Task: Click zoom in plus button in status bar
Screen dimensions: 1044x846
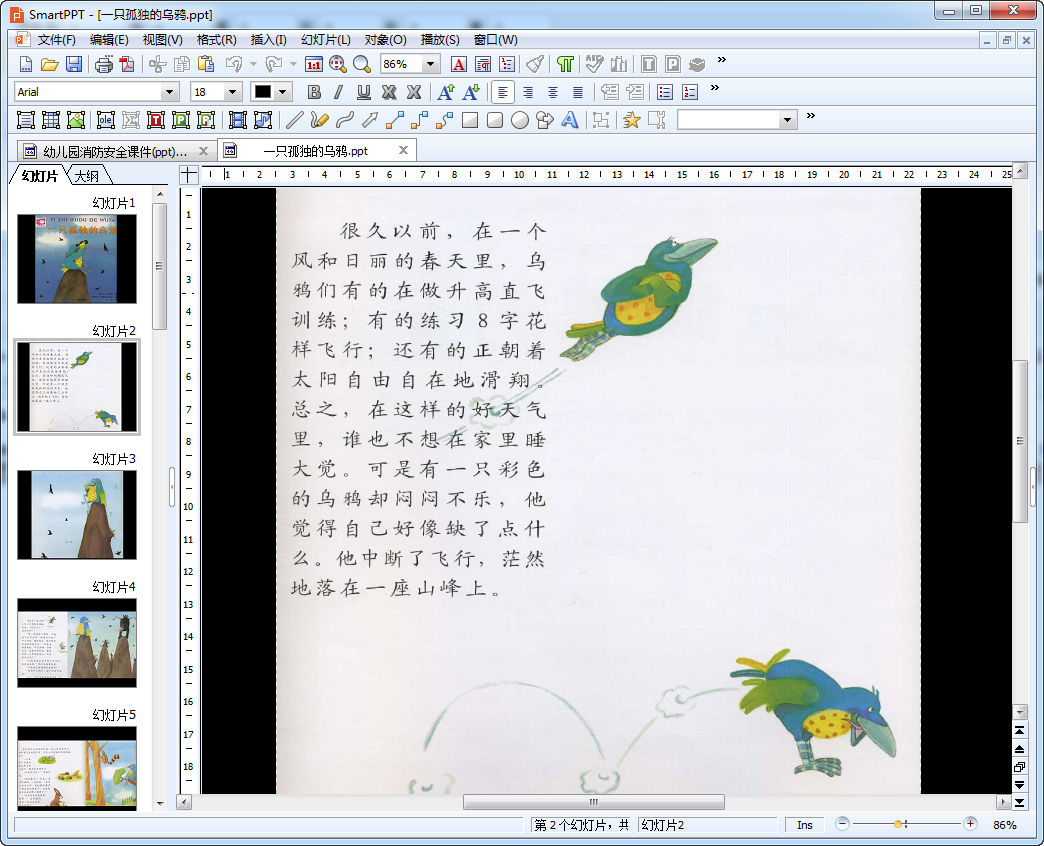Action: 970,824
